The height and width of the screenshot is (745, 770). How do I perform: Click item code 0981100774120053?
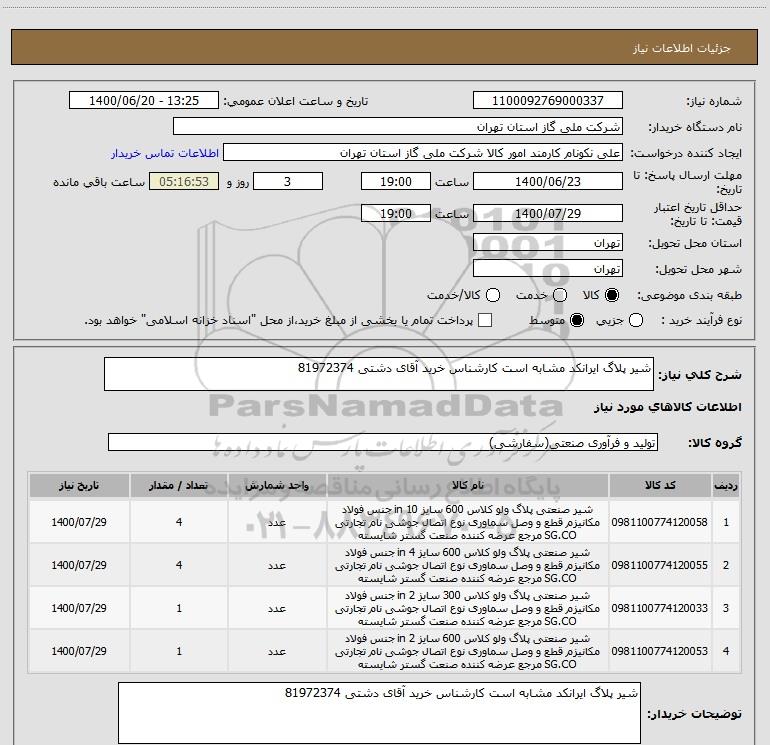660,651
